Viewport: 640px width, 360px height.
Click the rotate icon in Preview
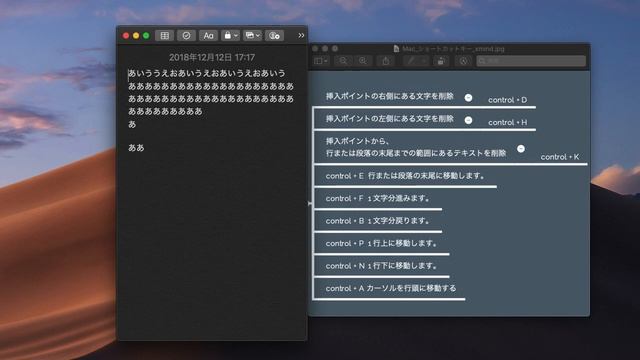pyautogui.click(x=441, y=61)
